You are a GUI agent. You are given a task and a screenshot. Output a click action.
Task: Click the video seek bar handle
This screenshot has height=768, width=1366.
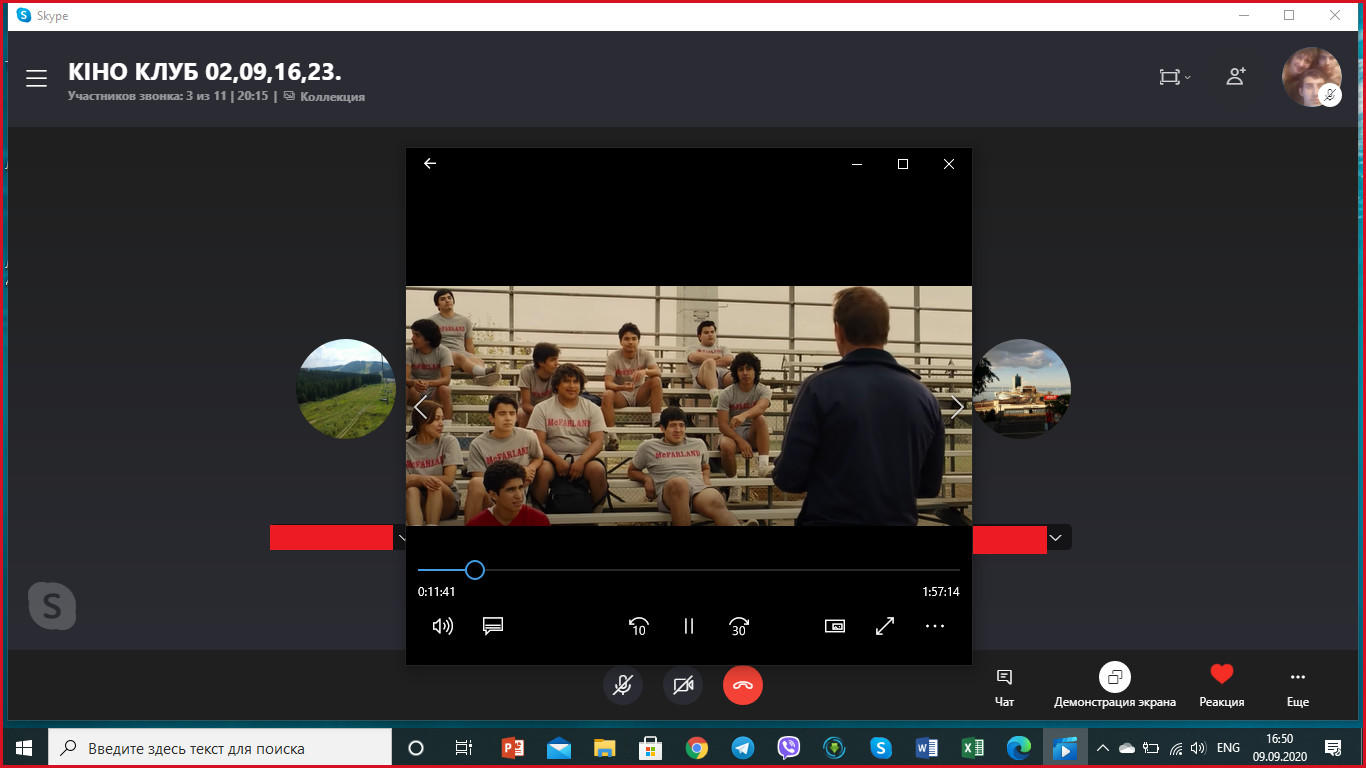click(475, 570)
